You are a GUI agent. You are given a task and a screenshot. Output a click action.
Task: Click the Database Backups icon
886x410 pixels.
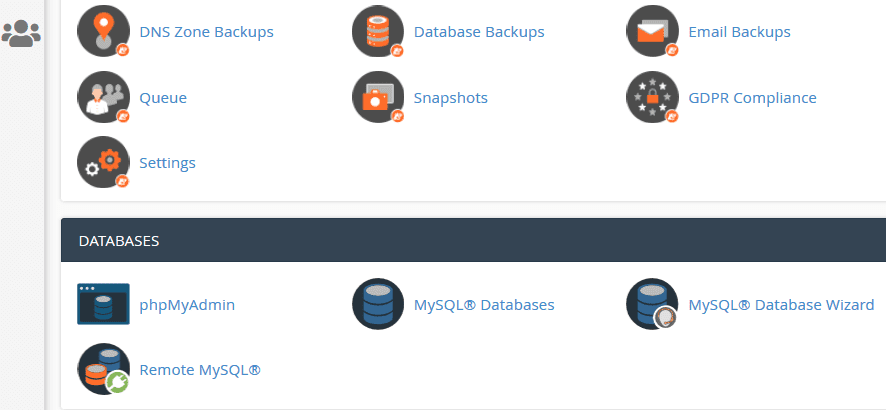point(377,31)
